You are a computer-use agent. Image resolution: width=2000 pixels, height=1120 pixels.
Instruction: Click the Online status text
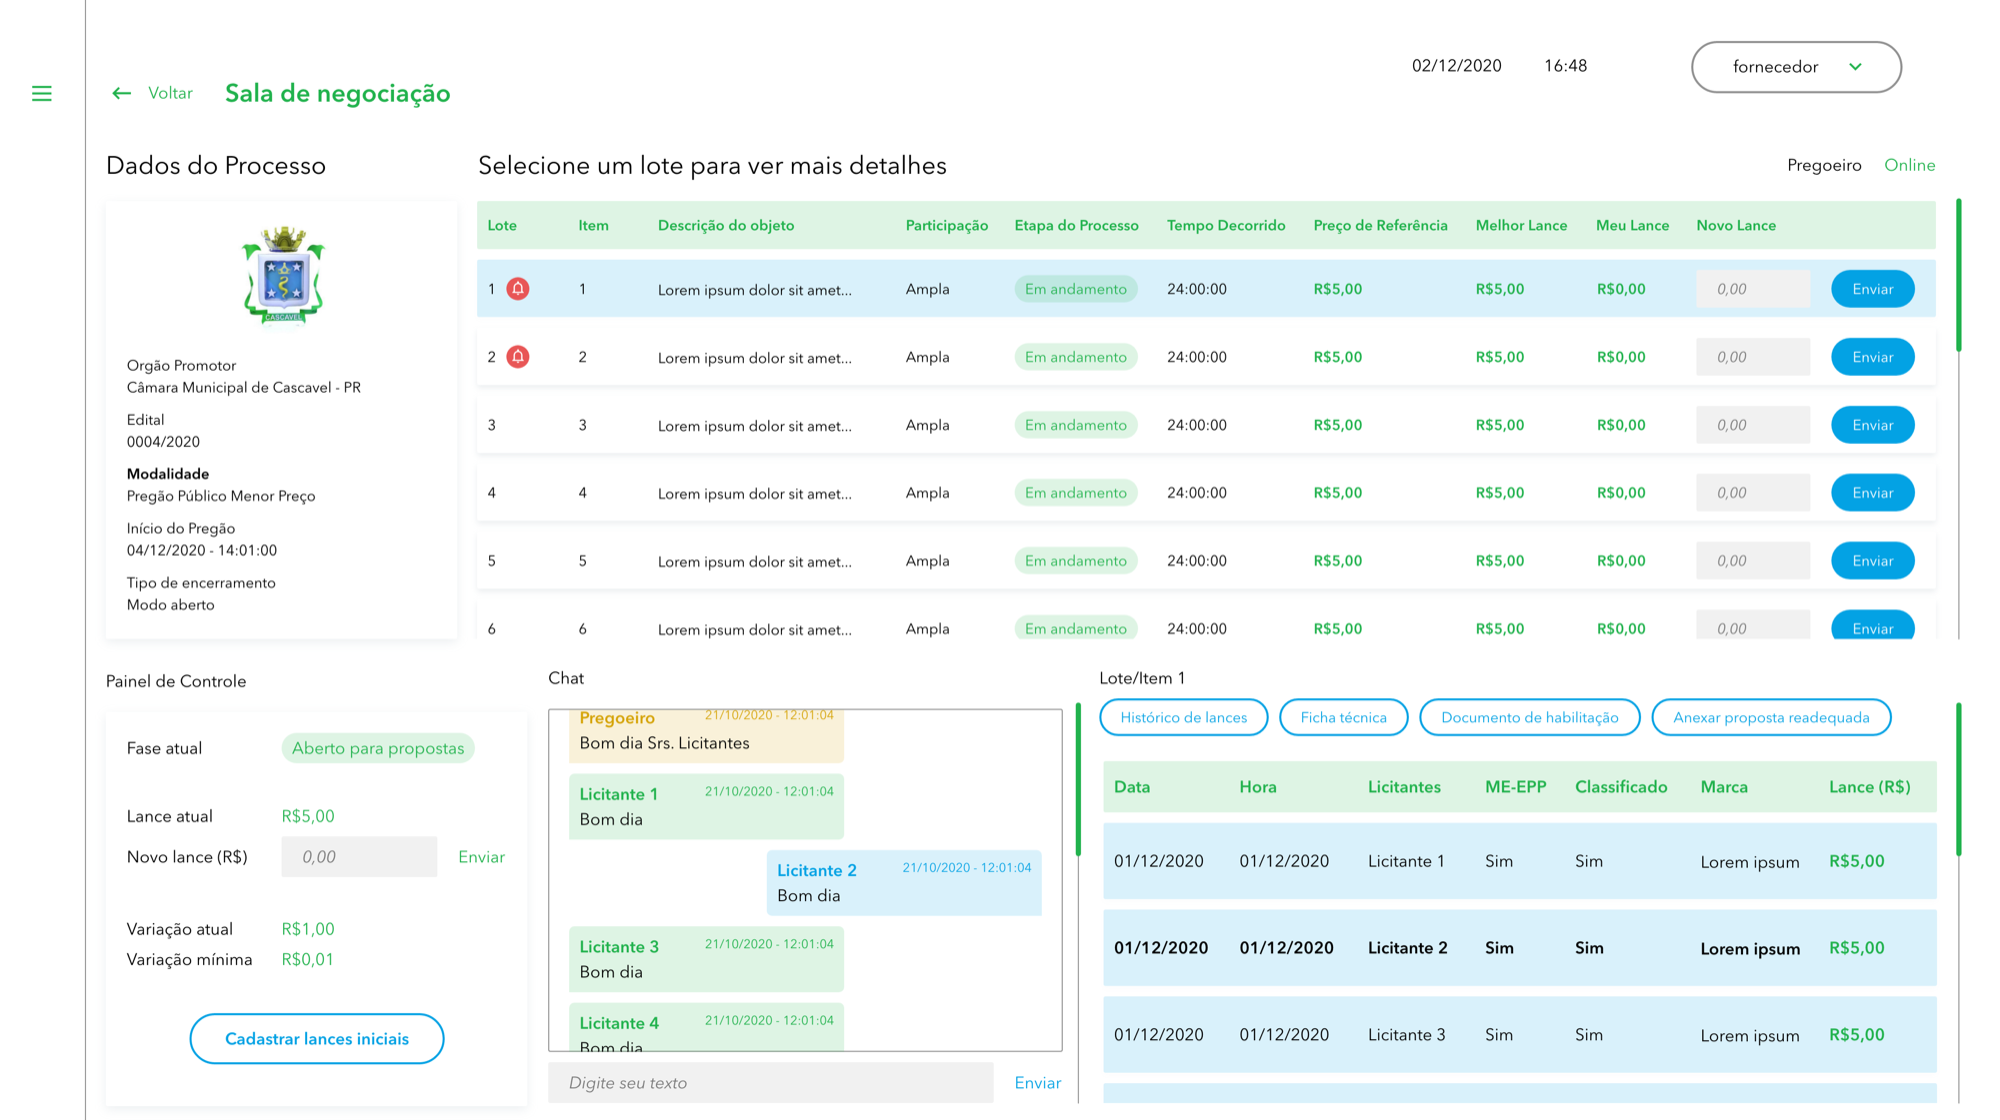tap(1909, 165)
